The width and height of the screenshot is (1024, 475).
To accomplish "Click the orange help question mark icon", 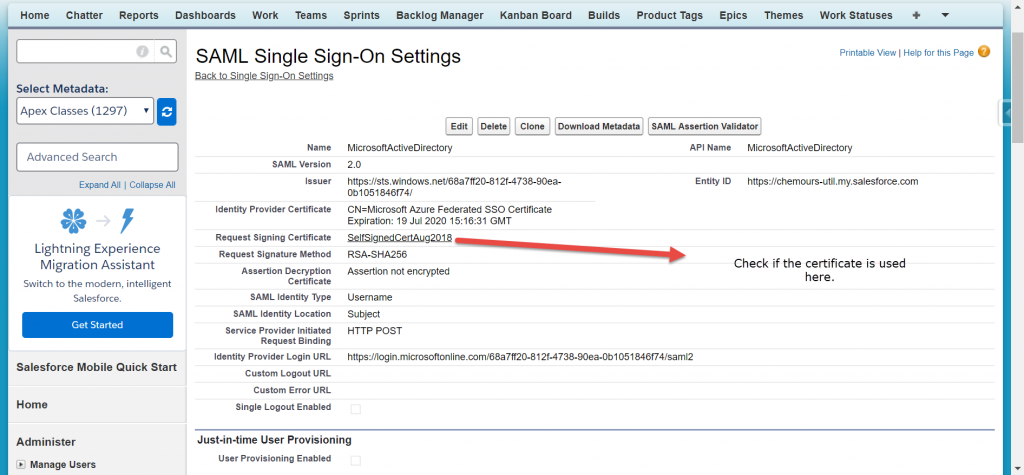I will click(984, 52).
